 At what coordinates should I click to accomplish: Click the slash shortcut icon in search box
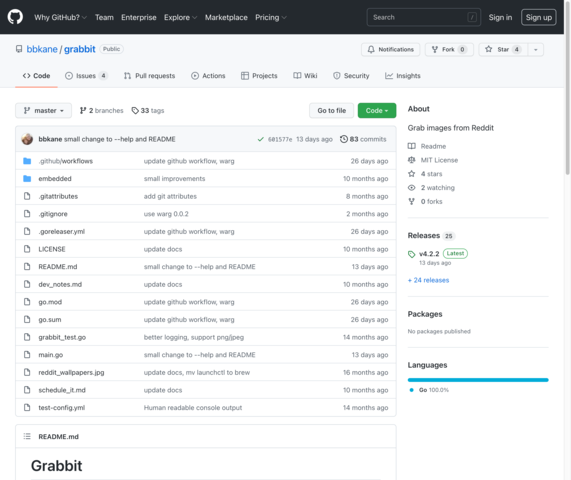pos(472,17)
